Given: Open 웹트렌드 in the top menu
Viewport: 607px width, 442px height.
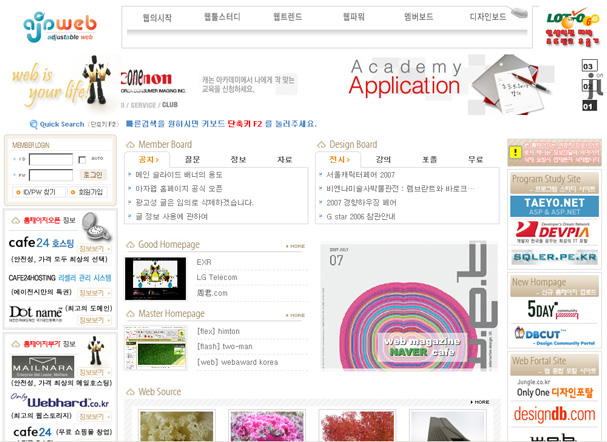Looking at the screenshot, I should 288,17.
